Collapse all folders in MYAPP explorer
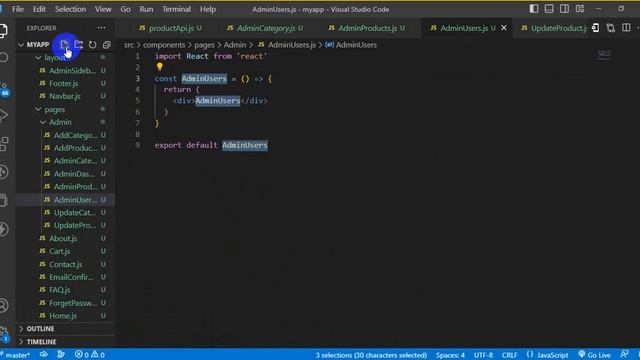640x360 pixels. 107,44
